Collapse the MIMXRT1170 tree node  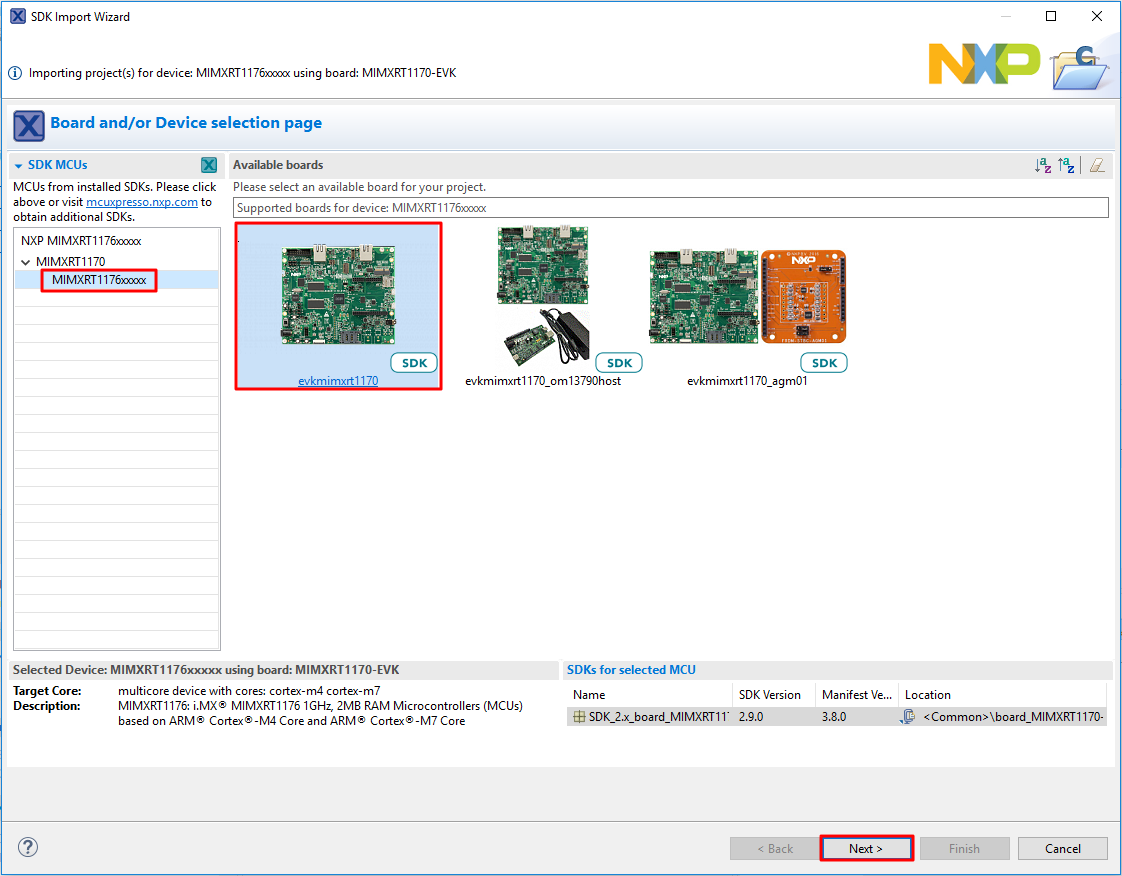coord(26,262)
